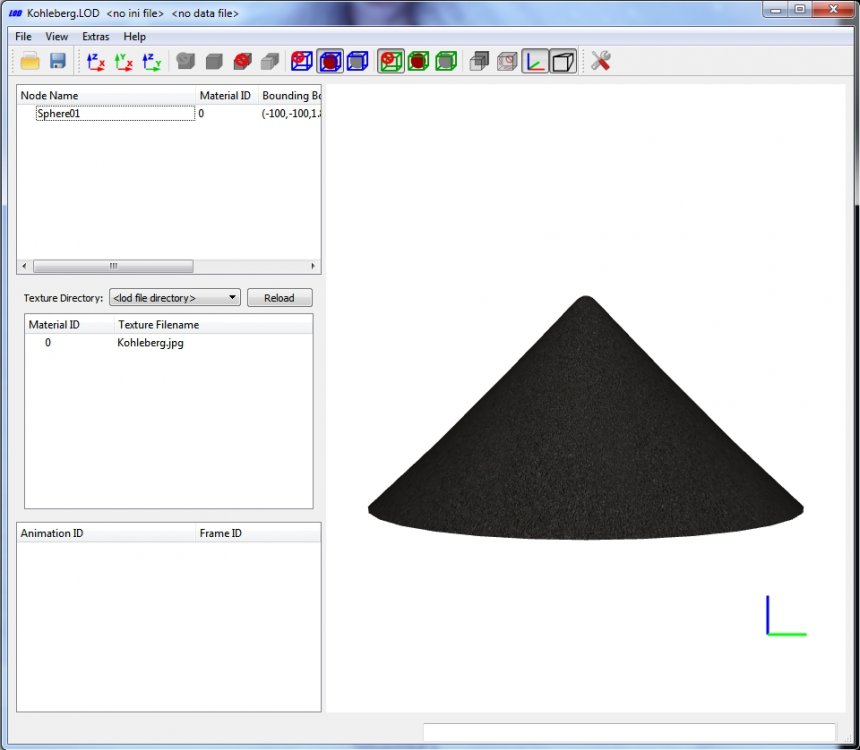Open the File menu
The width and height of the screenshot is (860, 750).
tap(23, 36)
